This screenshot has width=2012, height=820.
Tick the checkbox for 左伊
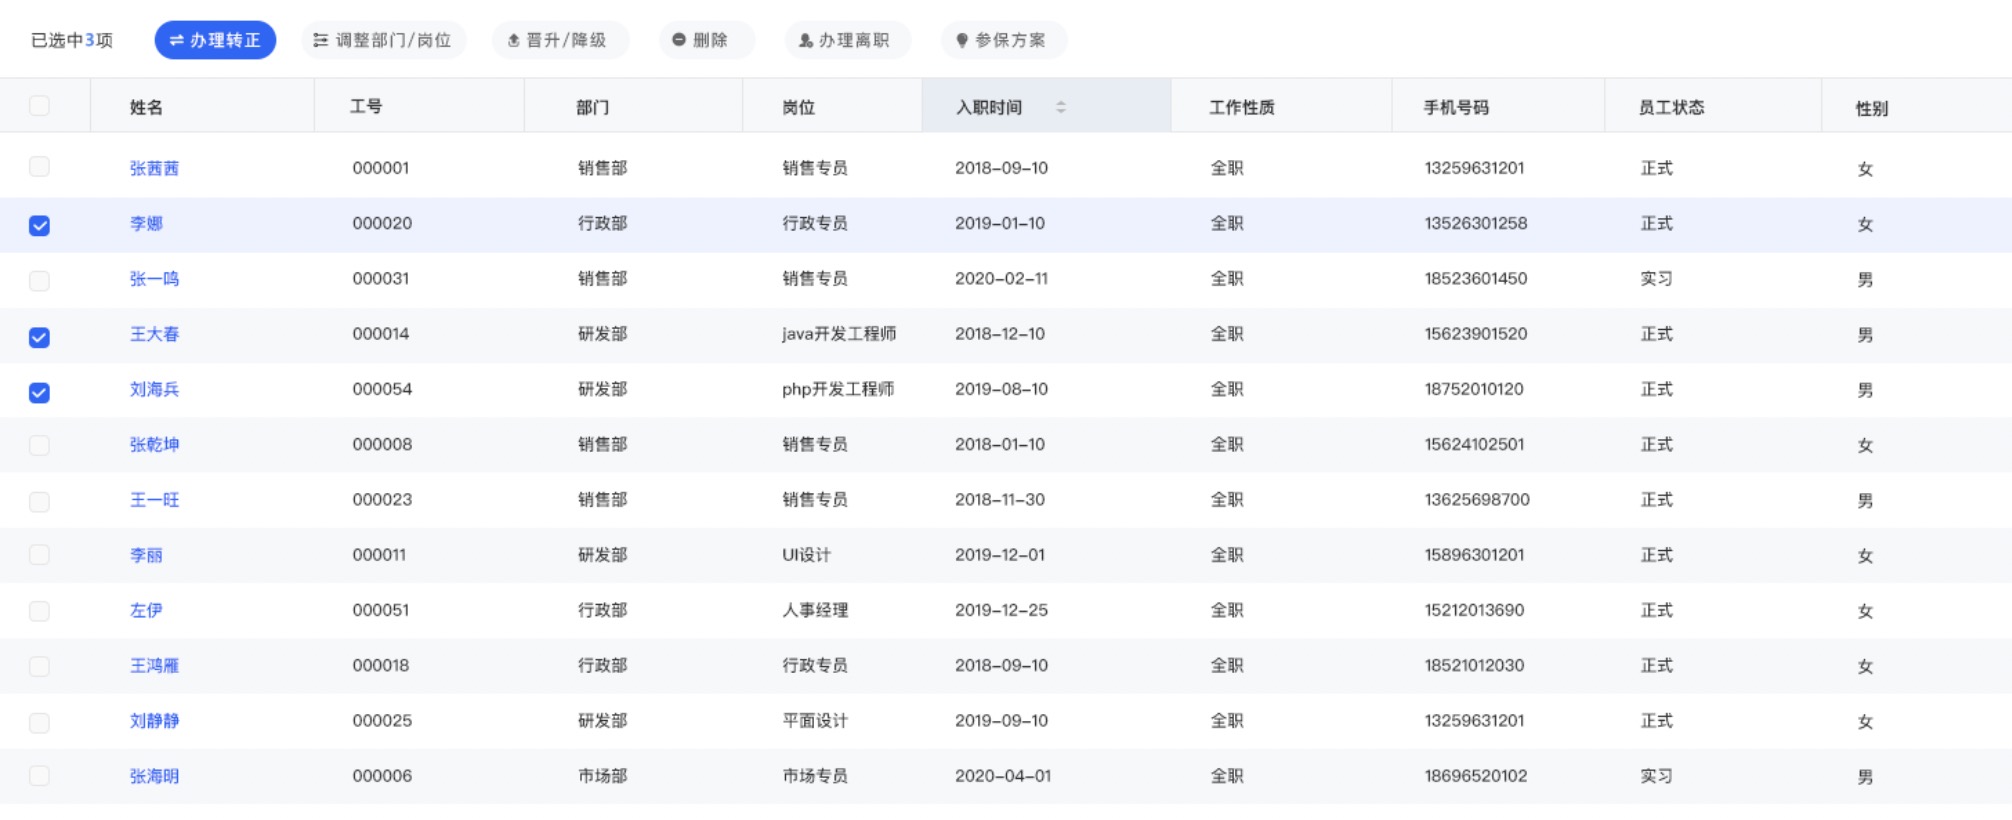[x=39, y=611]
